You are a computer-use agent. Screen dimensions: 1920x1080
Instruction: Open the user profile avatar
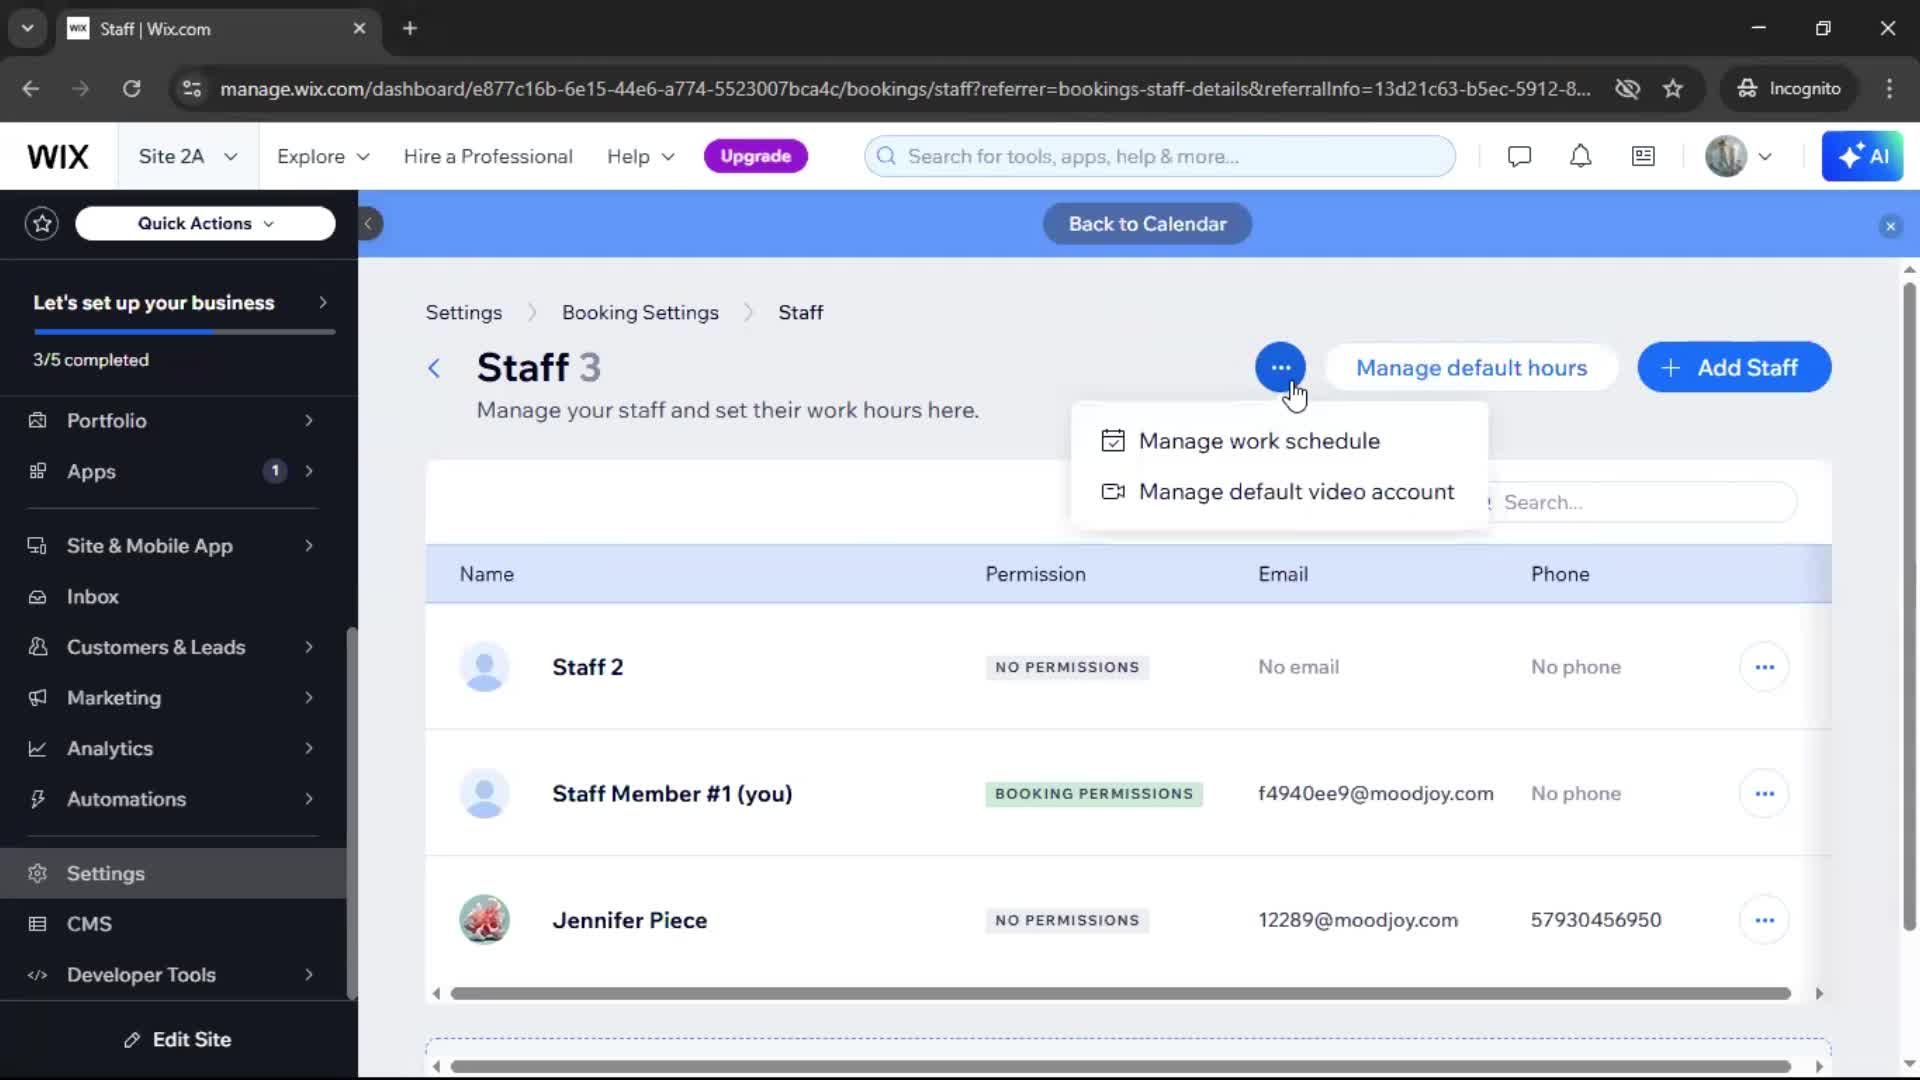click(x=1726, y=157)
